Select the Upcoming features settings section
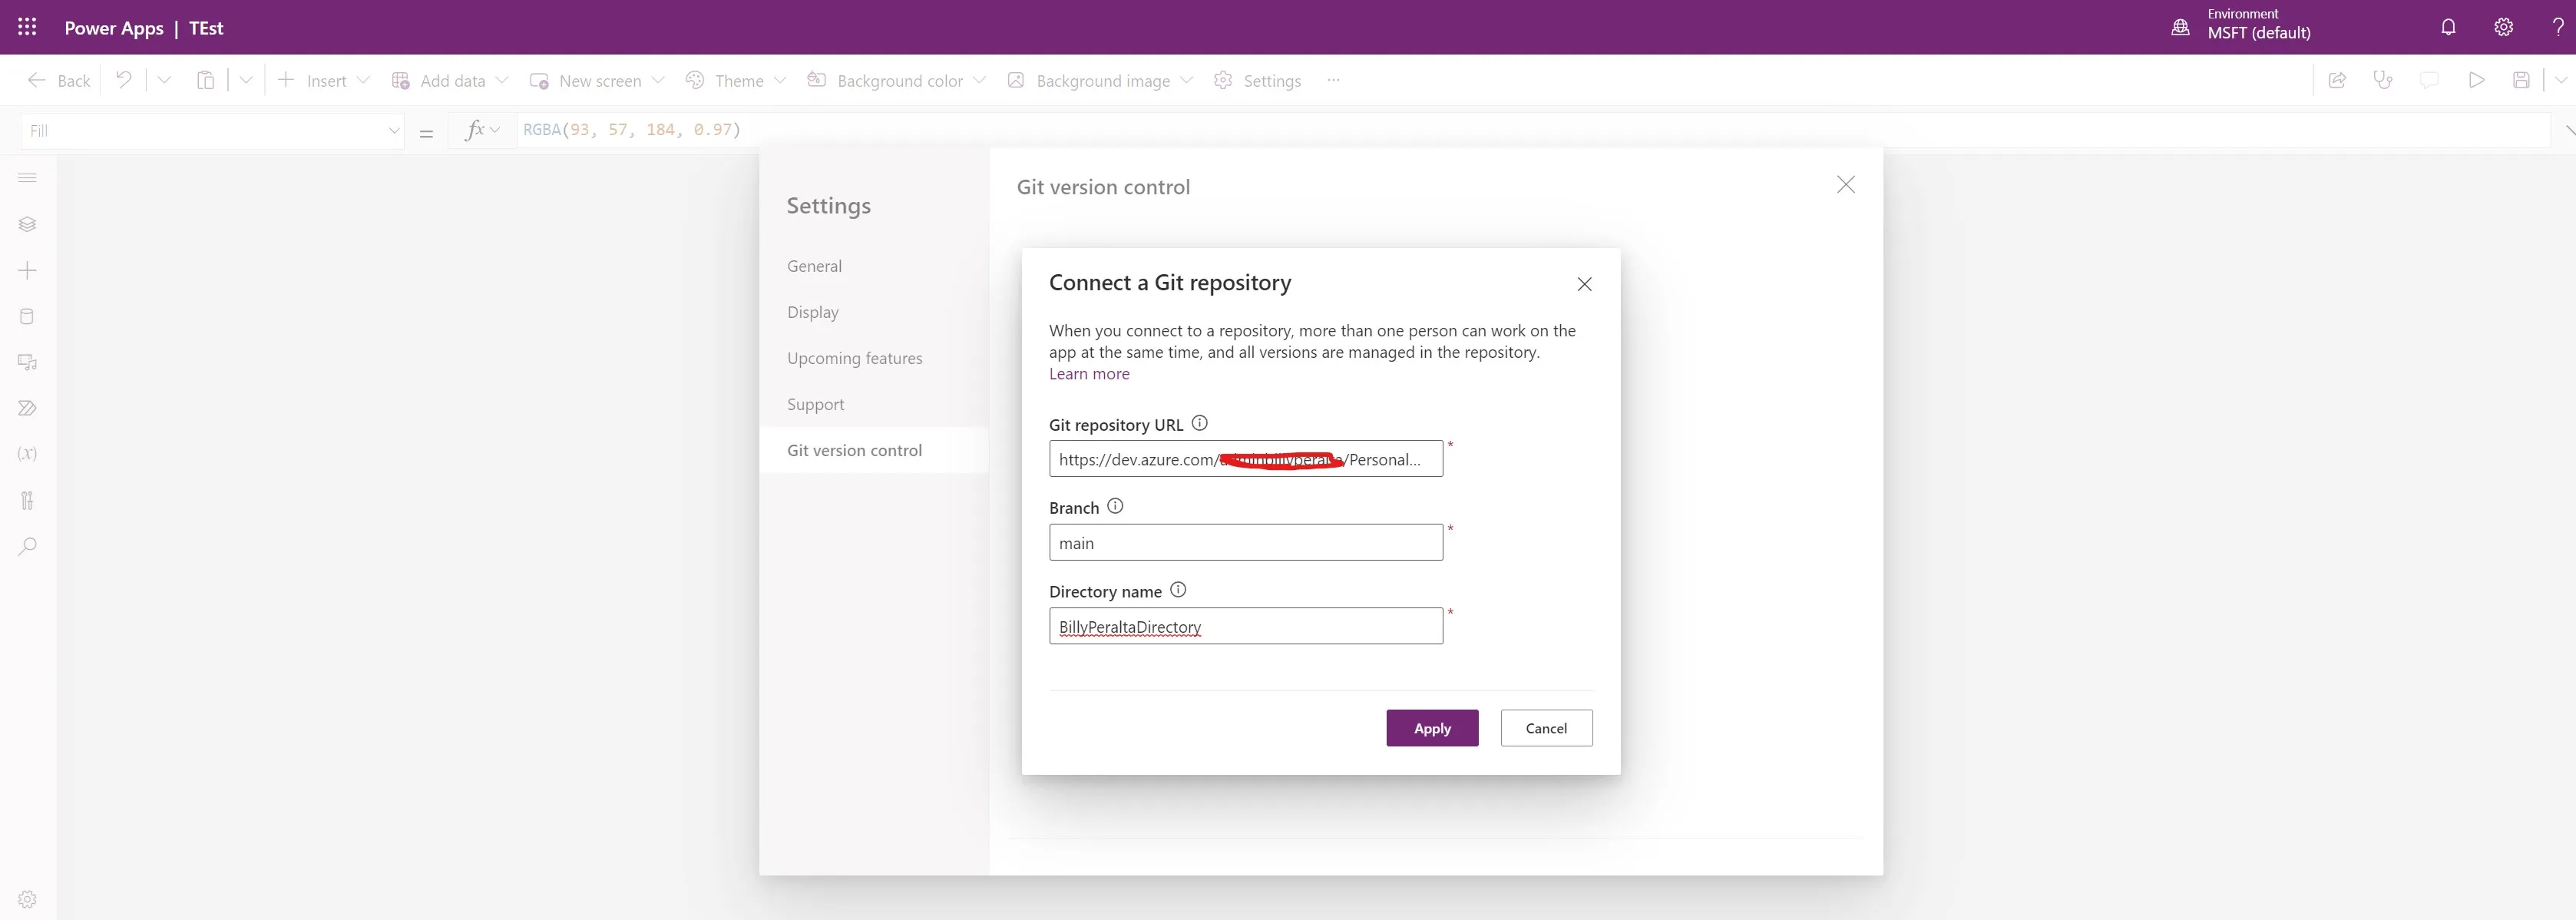This screenshot has height=920, width=2576. (x=854, y=358)
